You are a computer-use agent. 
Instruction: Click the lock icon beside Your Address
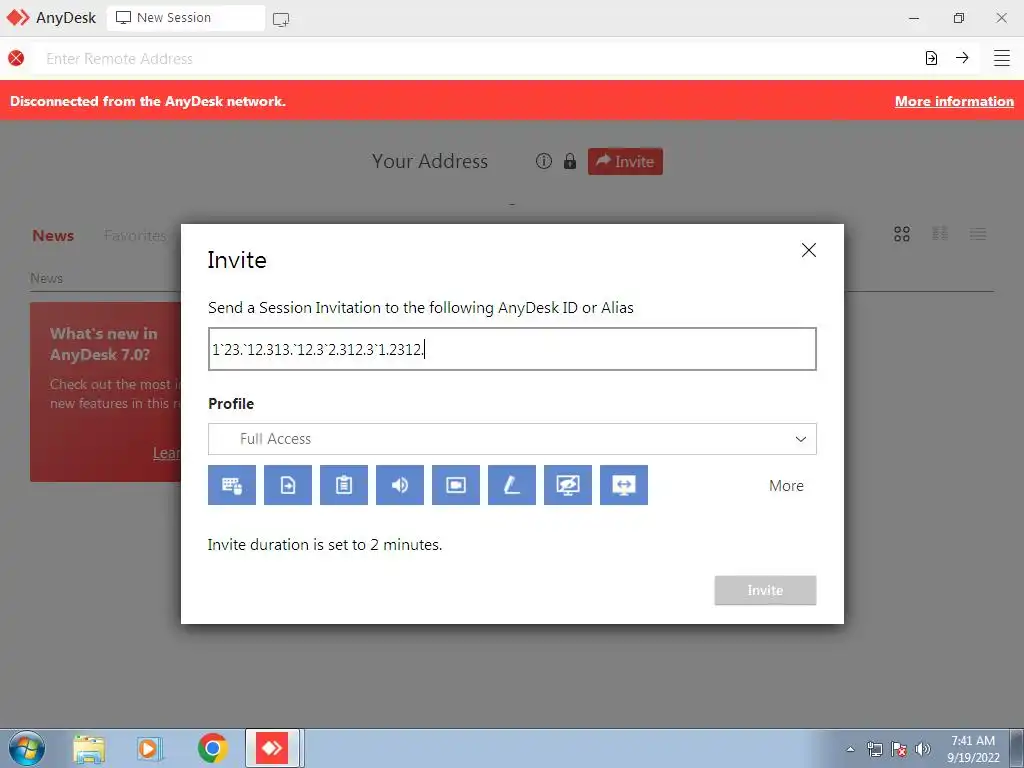[570, 161]
